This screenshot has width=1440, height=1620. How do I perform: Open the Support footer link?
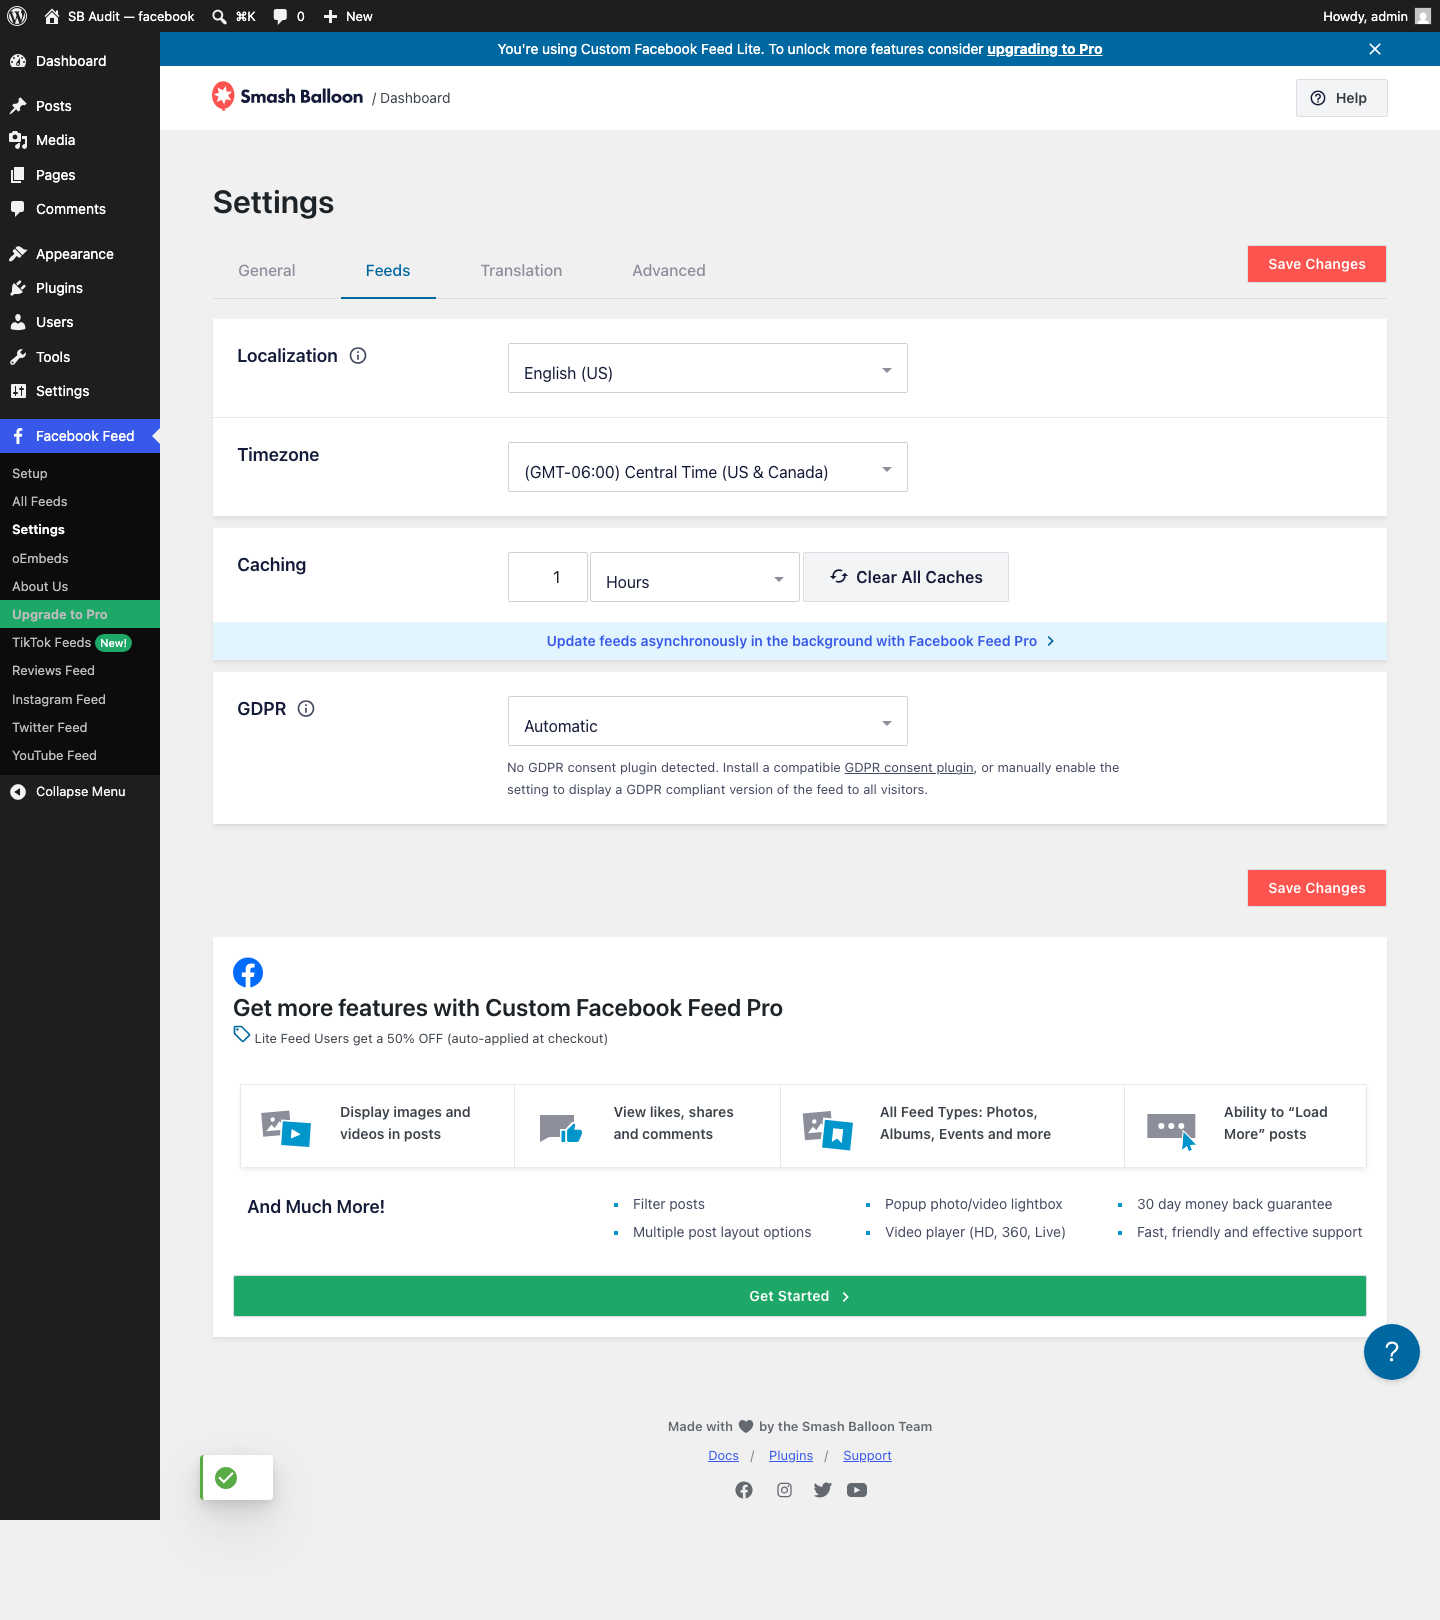[867, 1456]
